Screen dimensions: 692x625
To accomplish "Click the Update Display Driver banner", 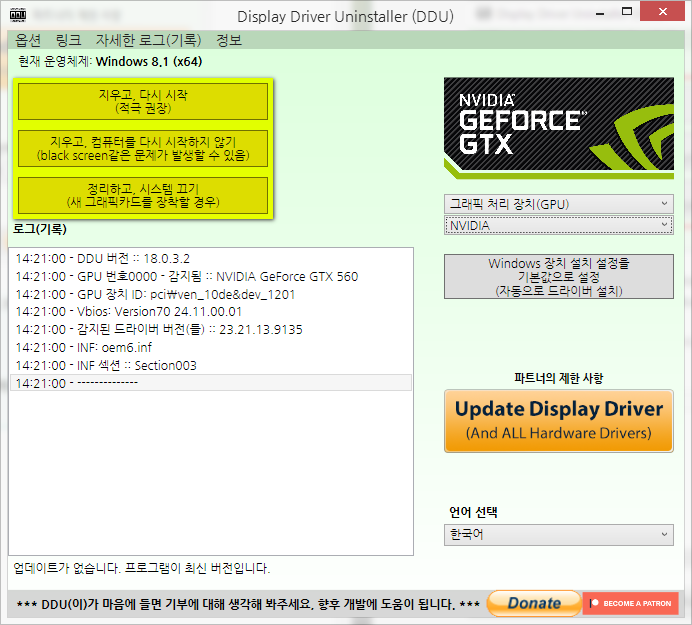I will [559, 421].
